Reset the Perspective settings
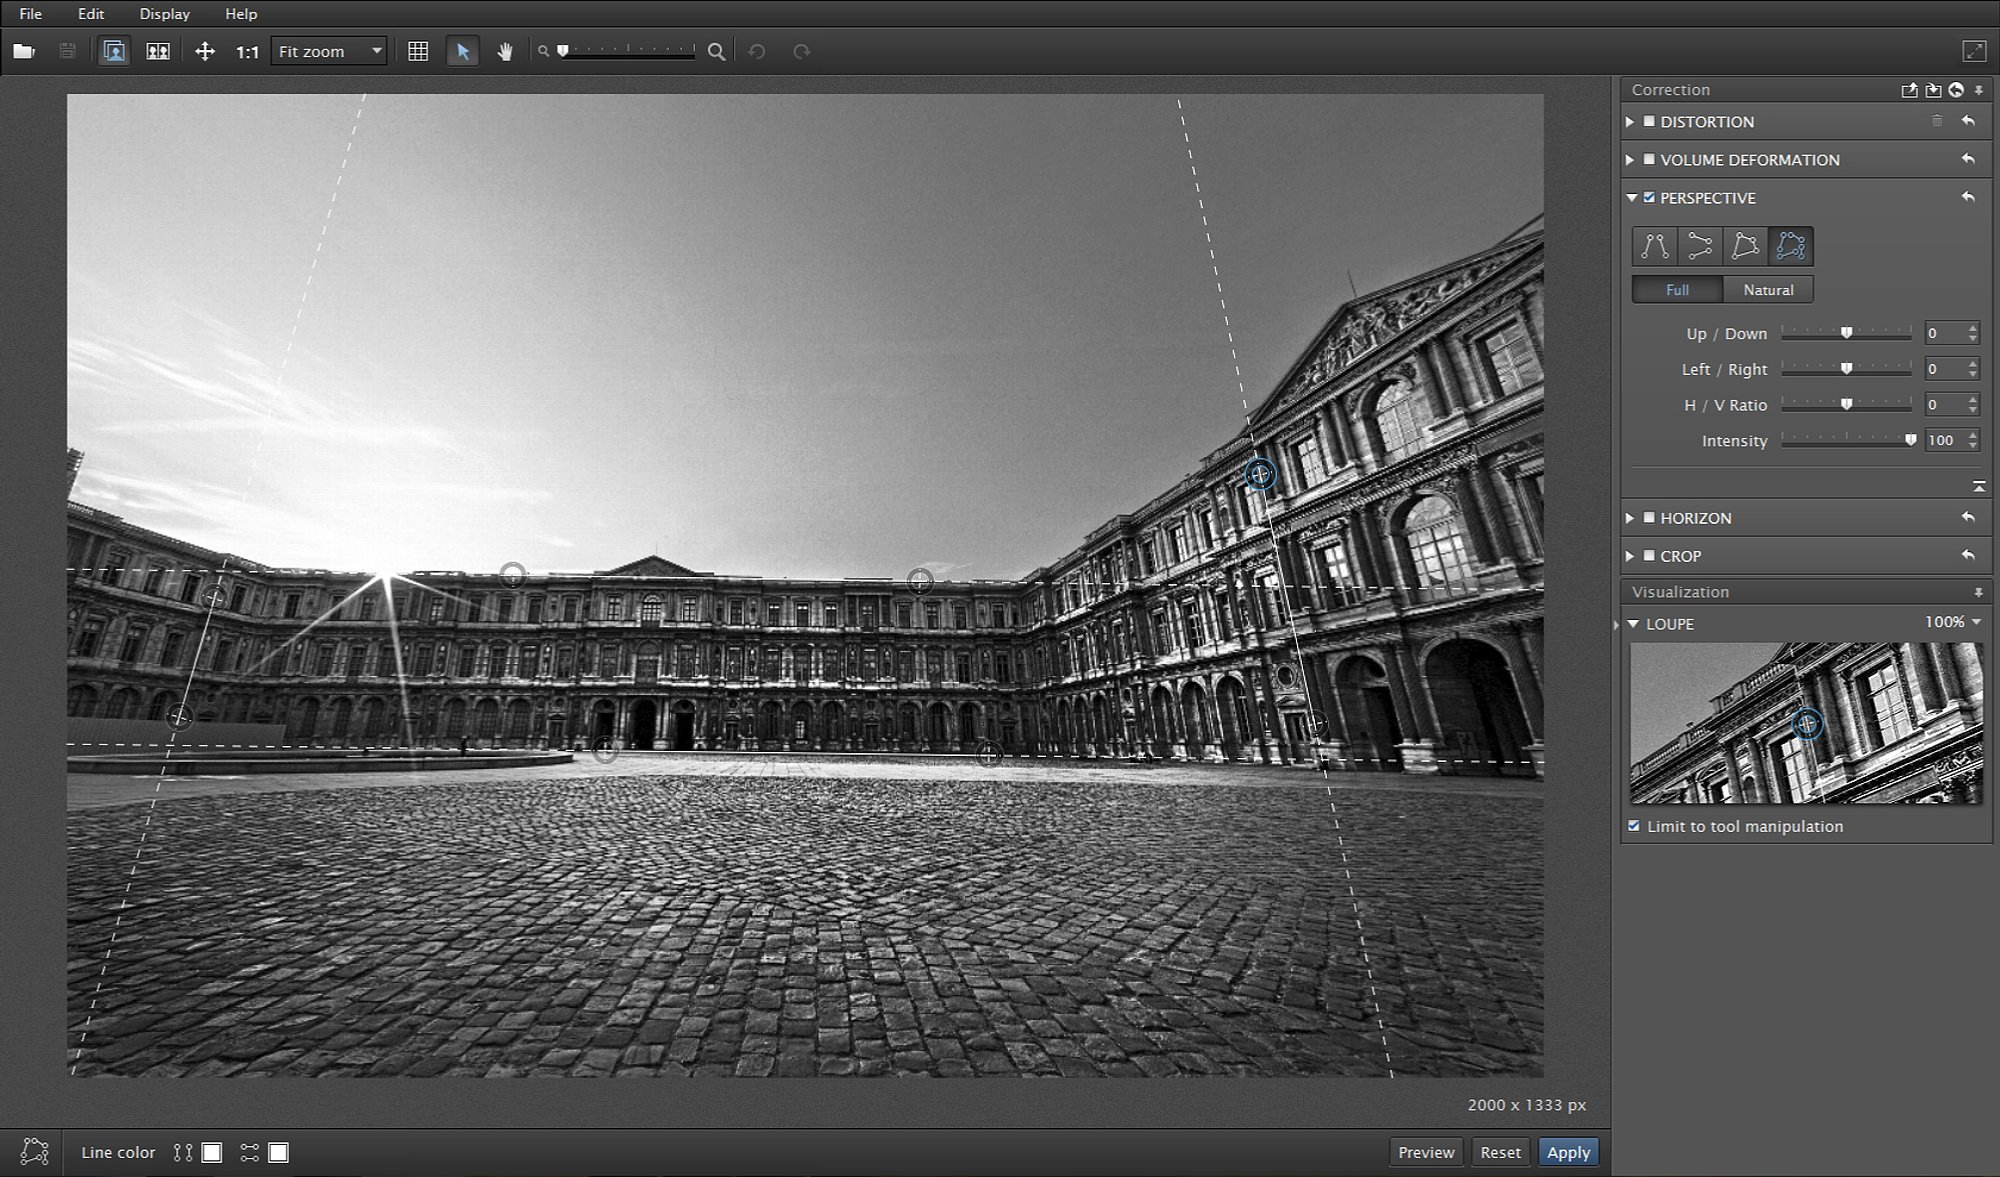Screen dimensions: 2000x1177 pos(1968,197)
